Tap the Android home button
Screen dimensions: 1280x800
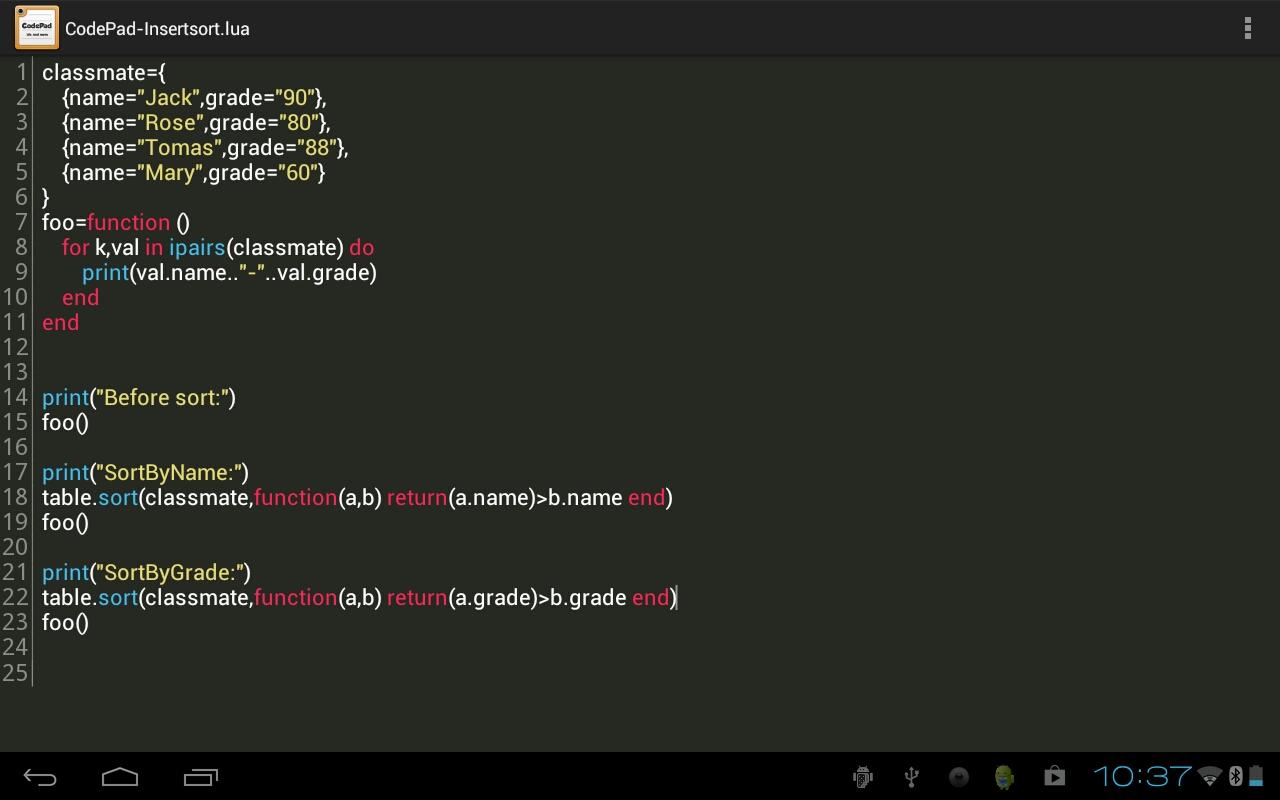[120, 777]
